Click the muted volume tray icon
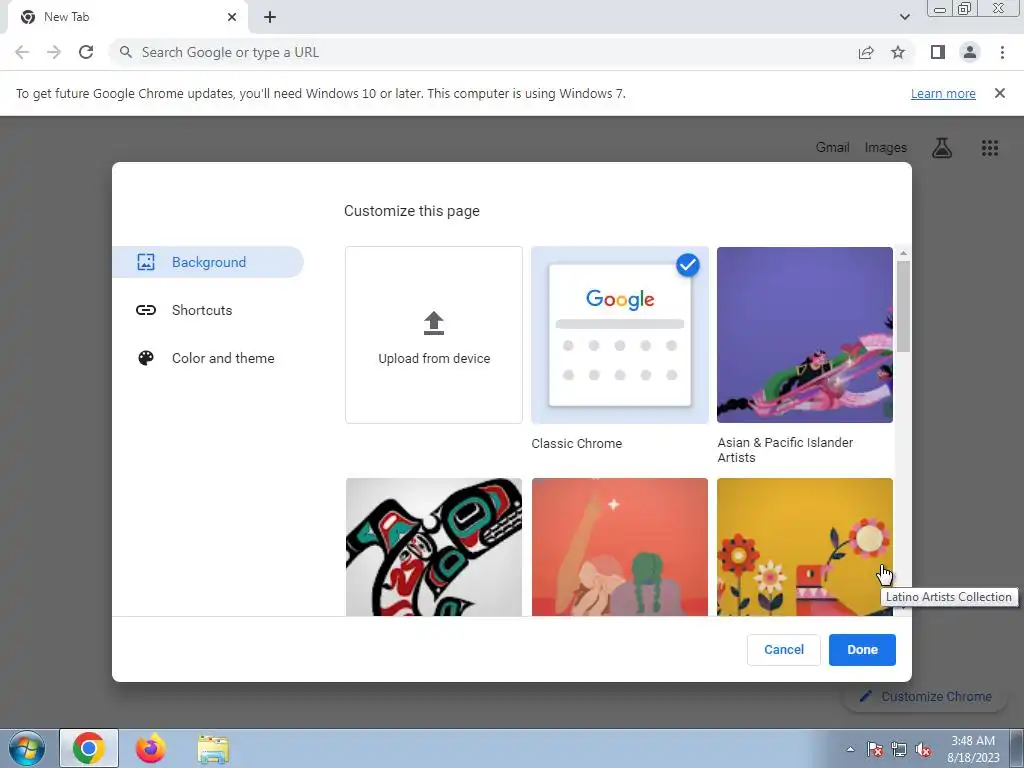This screenshot has width=1024, height=768. [923, 749]
